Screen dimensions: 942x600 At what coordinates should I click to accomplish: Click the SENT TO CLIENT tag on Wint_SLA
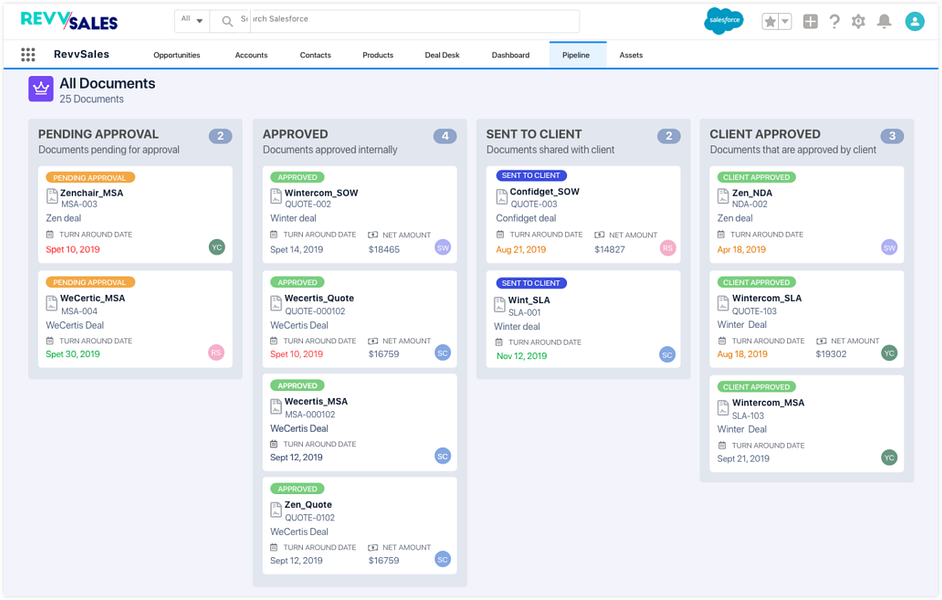coord(531,283)
